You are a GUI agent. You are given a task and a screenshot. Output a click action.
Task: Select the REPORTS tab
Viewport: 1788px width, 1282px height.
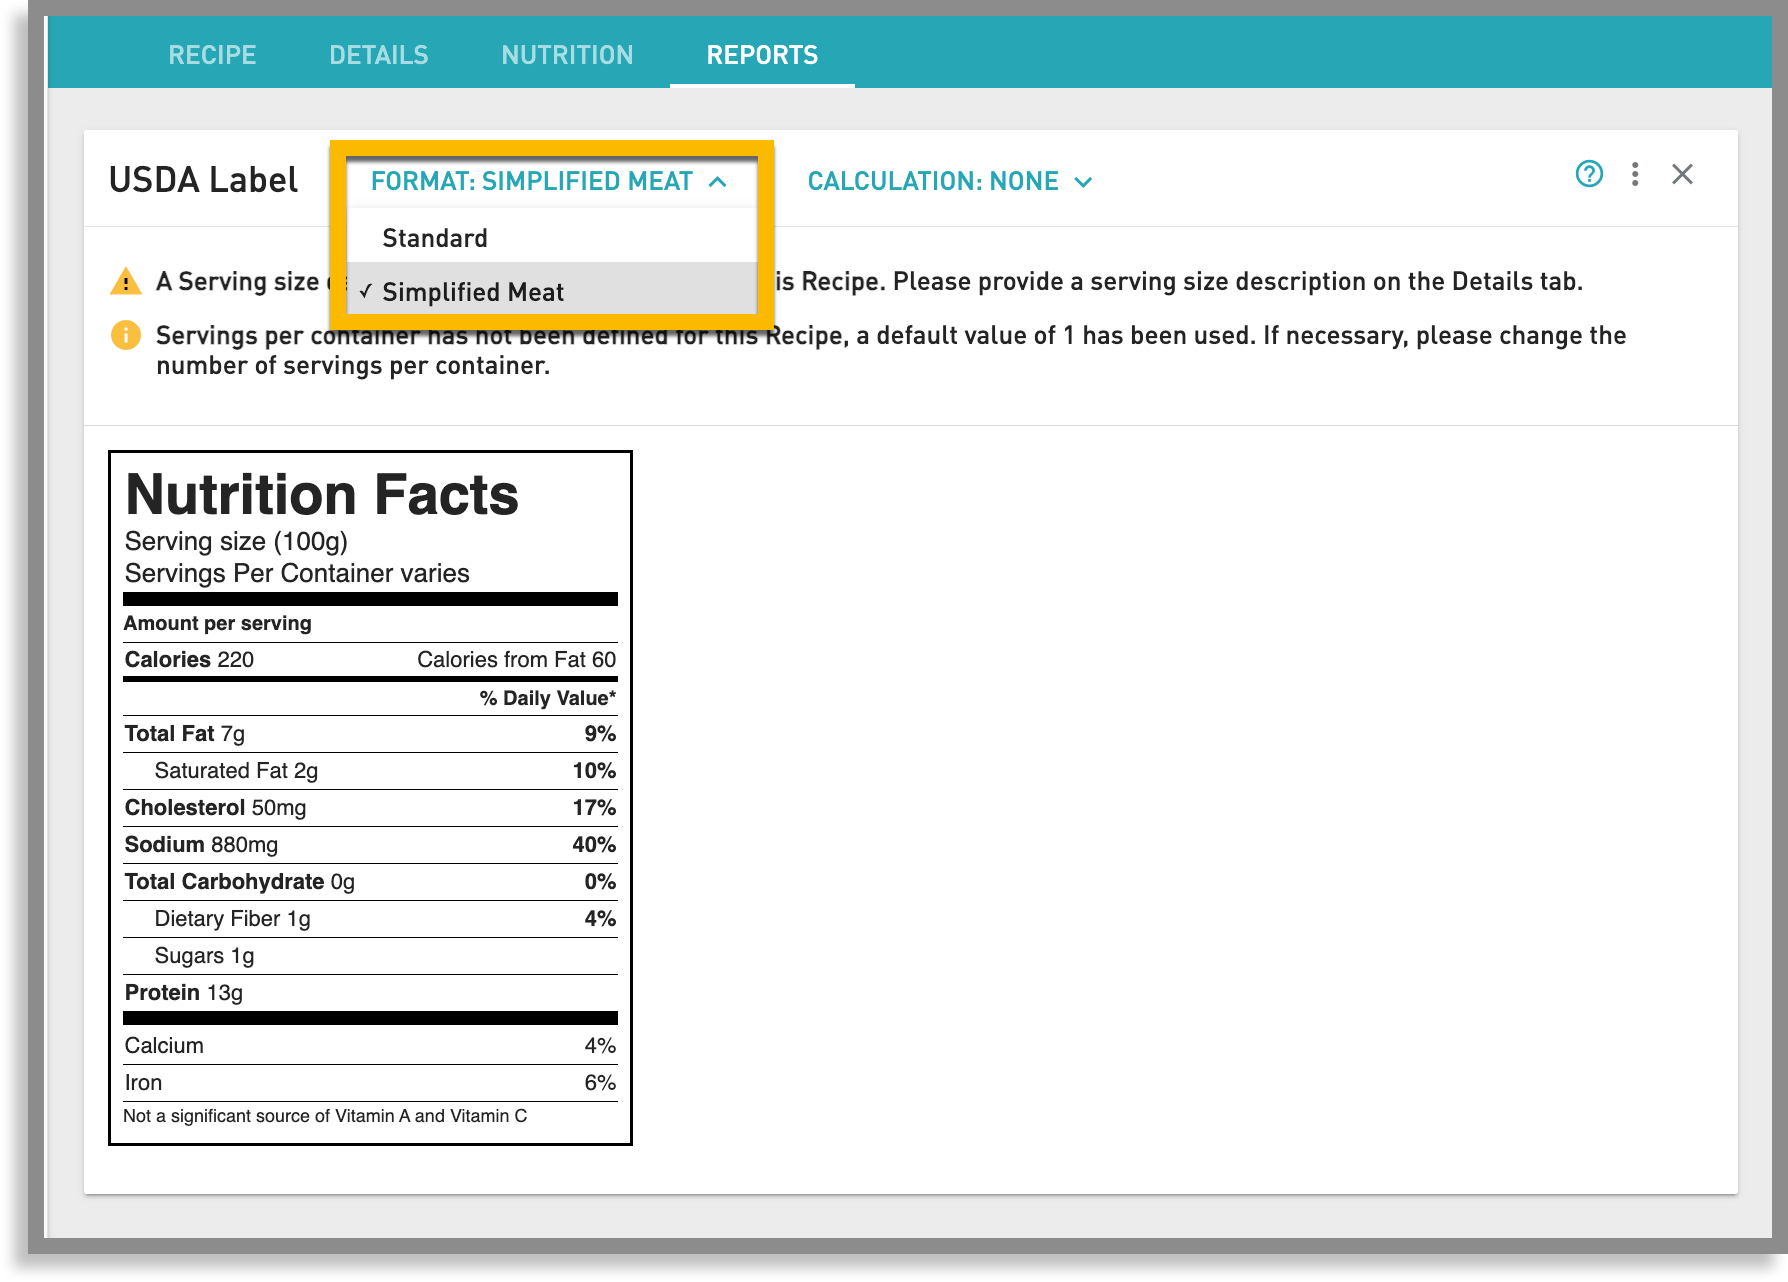(761, 54)
